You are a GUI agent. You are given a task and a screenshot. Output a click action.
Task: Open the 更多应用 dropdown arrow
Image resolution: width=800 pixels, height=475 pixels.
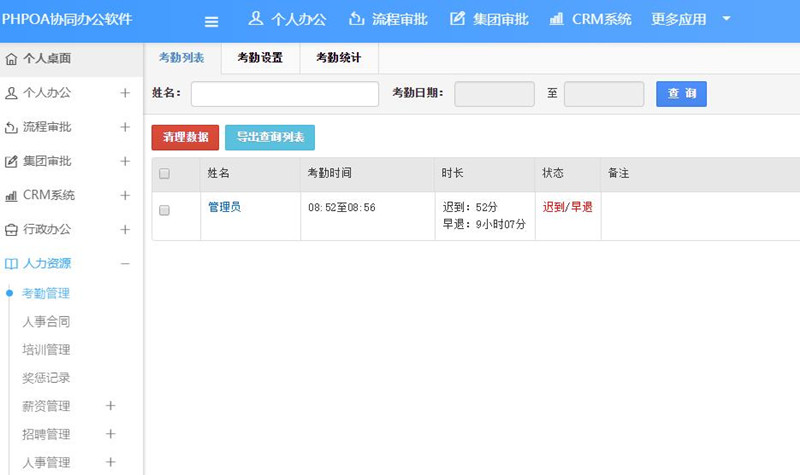coord(726,19)
